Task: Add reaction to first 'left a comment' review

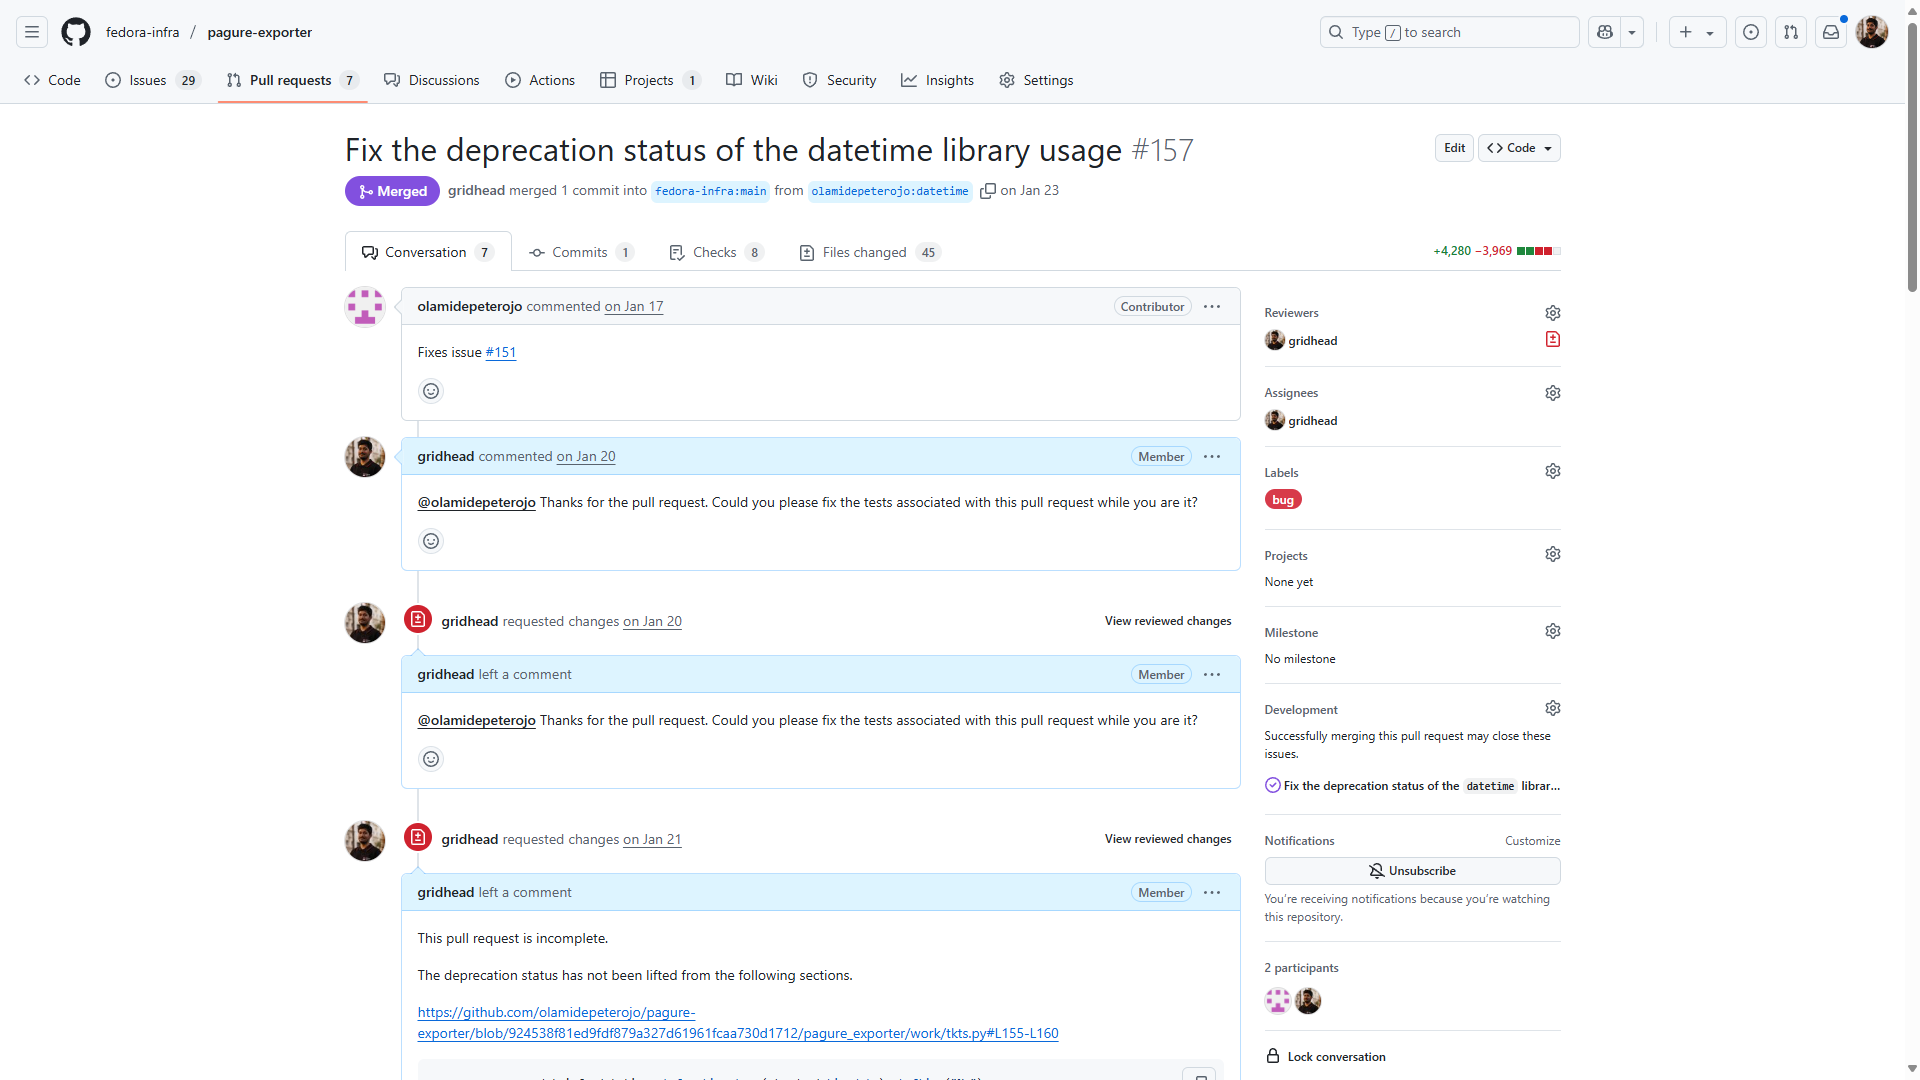Action: pyautogui.click(x=431, y=759)
